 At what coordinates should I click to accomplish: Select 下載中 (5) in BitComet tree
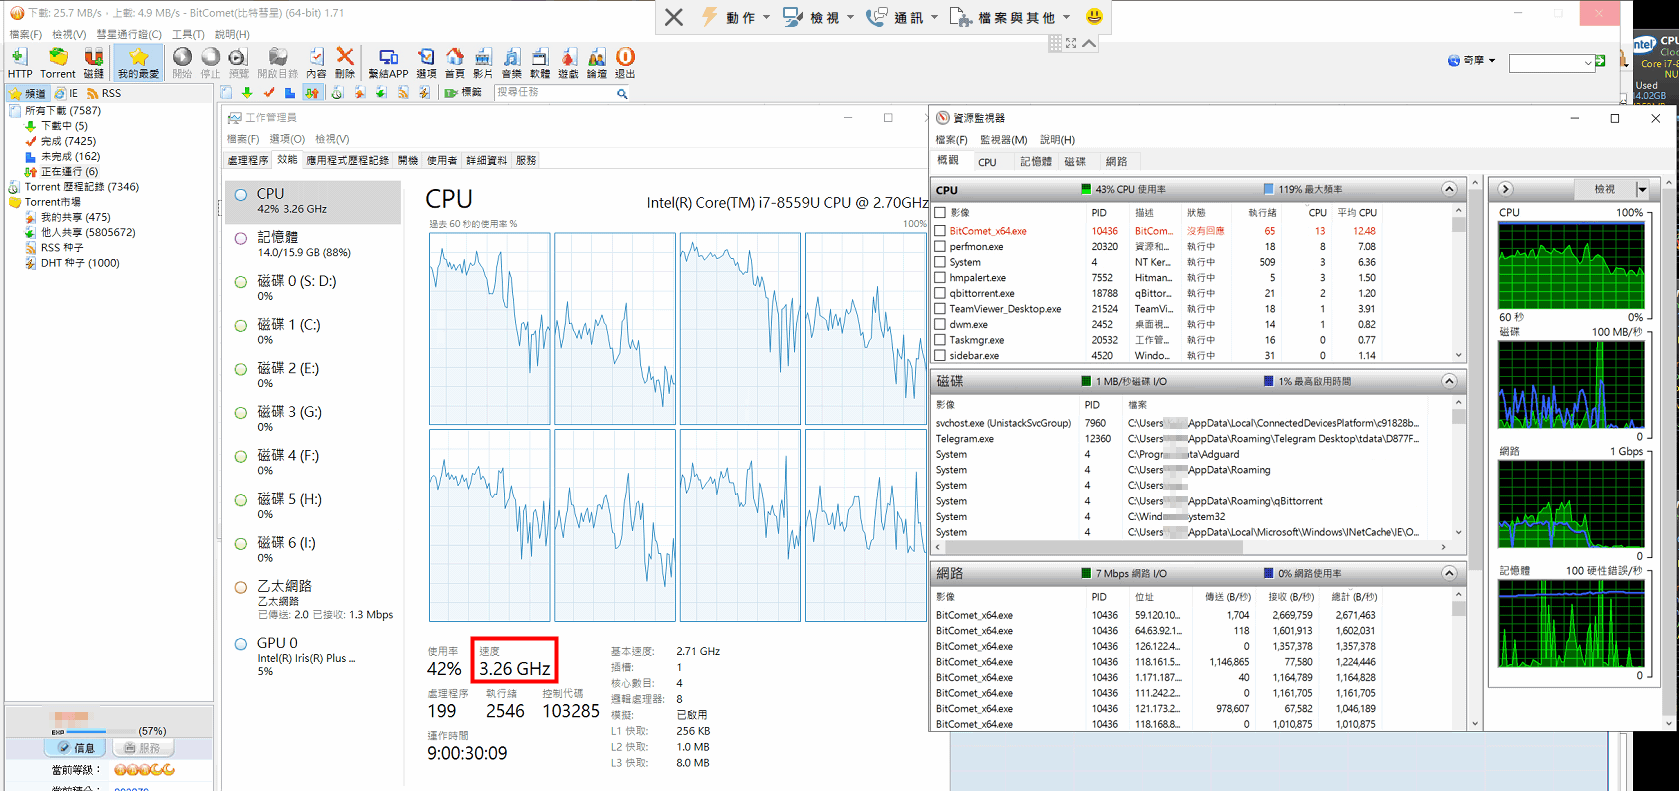click(64, 126)
